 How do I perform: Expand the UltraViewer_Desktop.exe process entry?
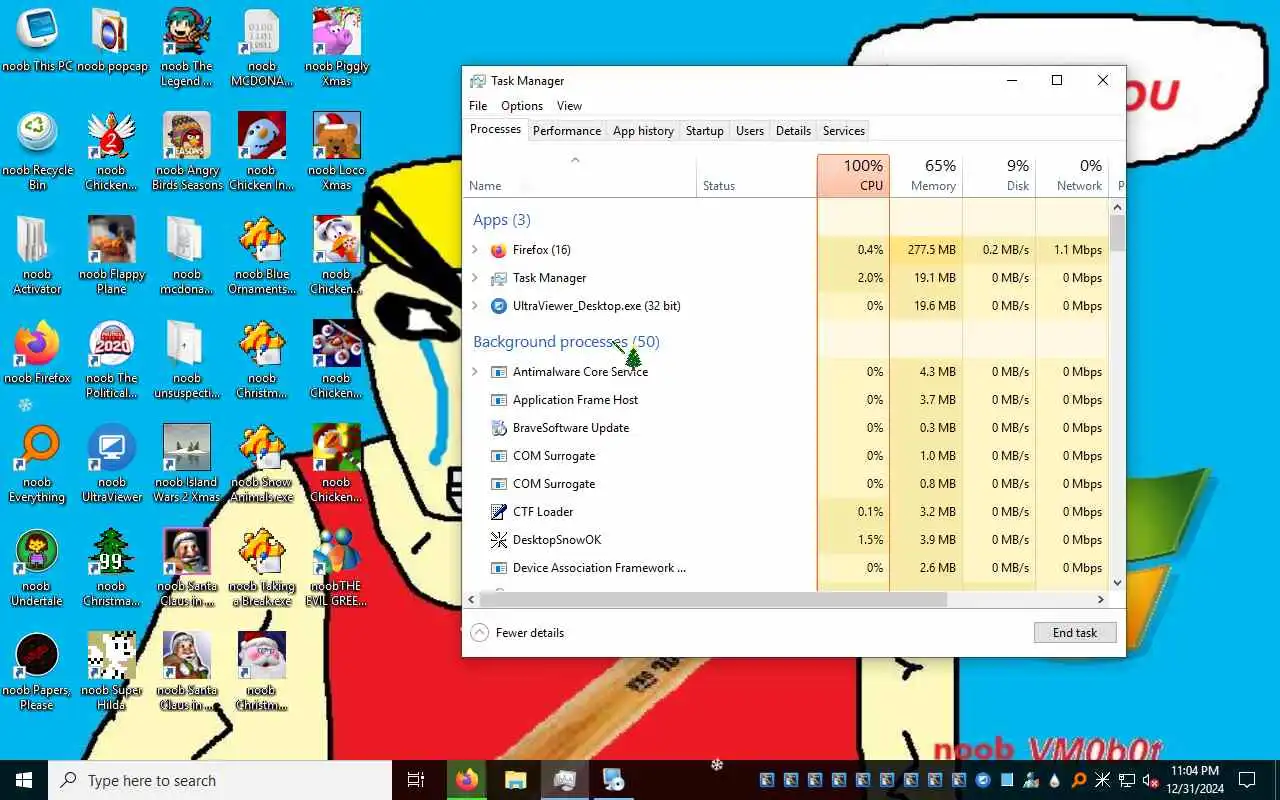[475, 306]
